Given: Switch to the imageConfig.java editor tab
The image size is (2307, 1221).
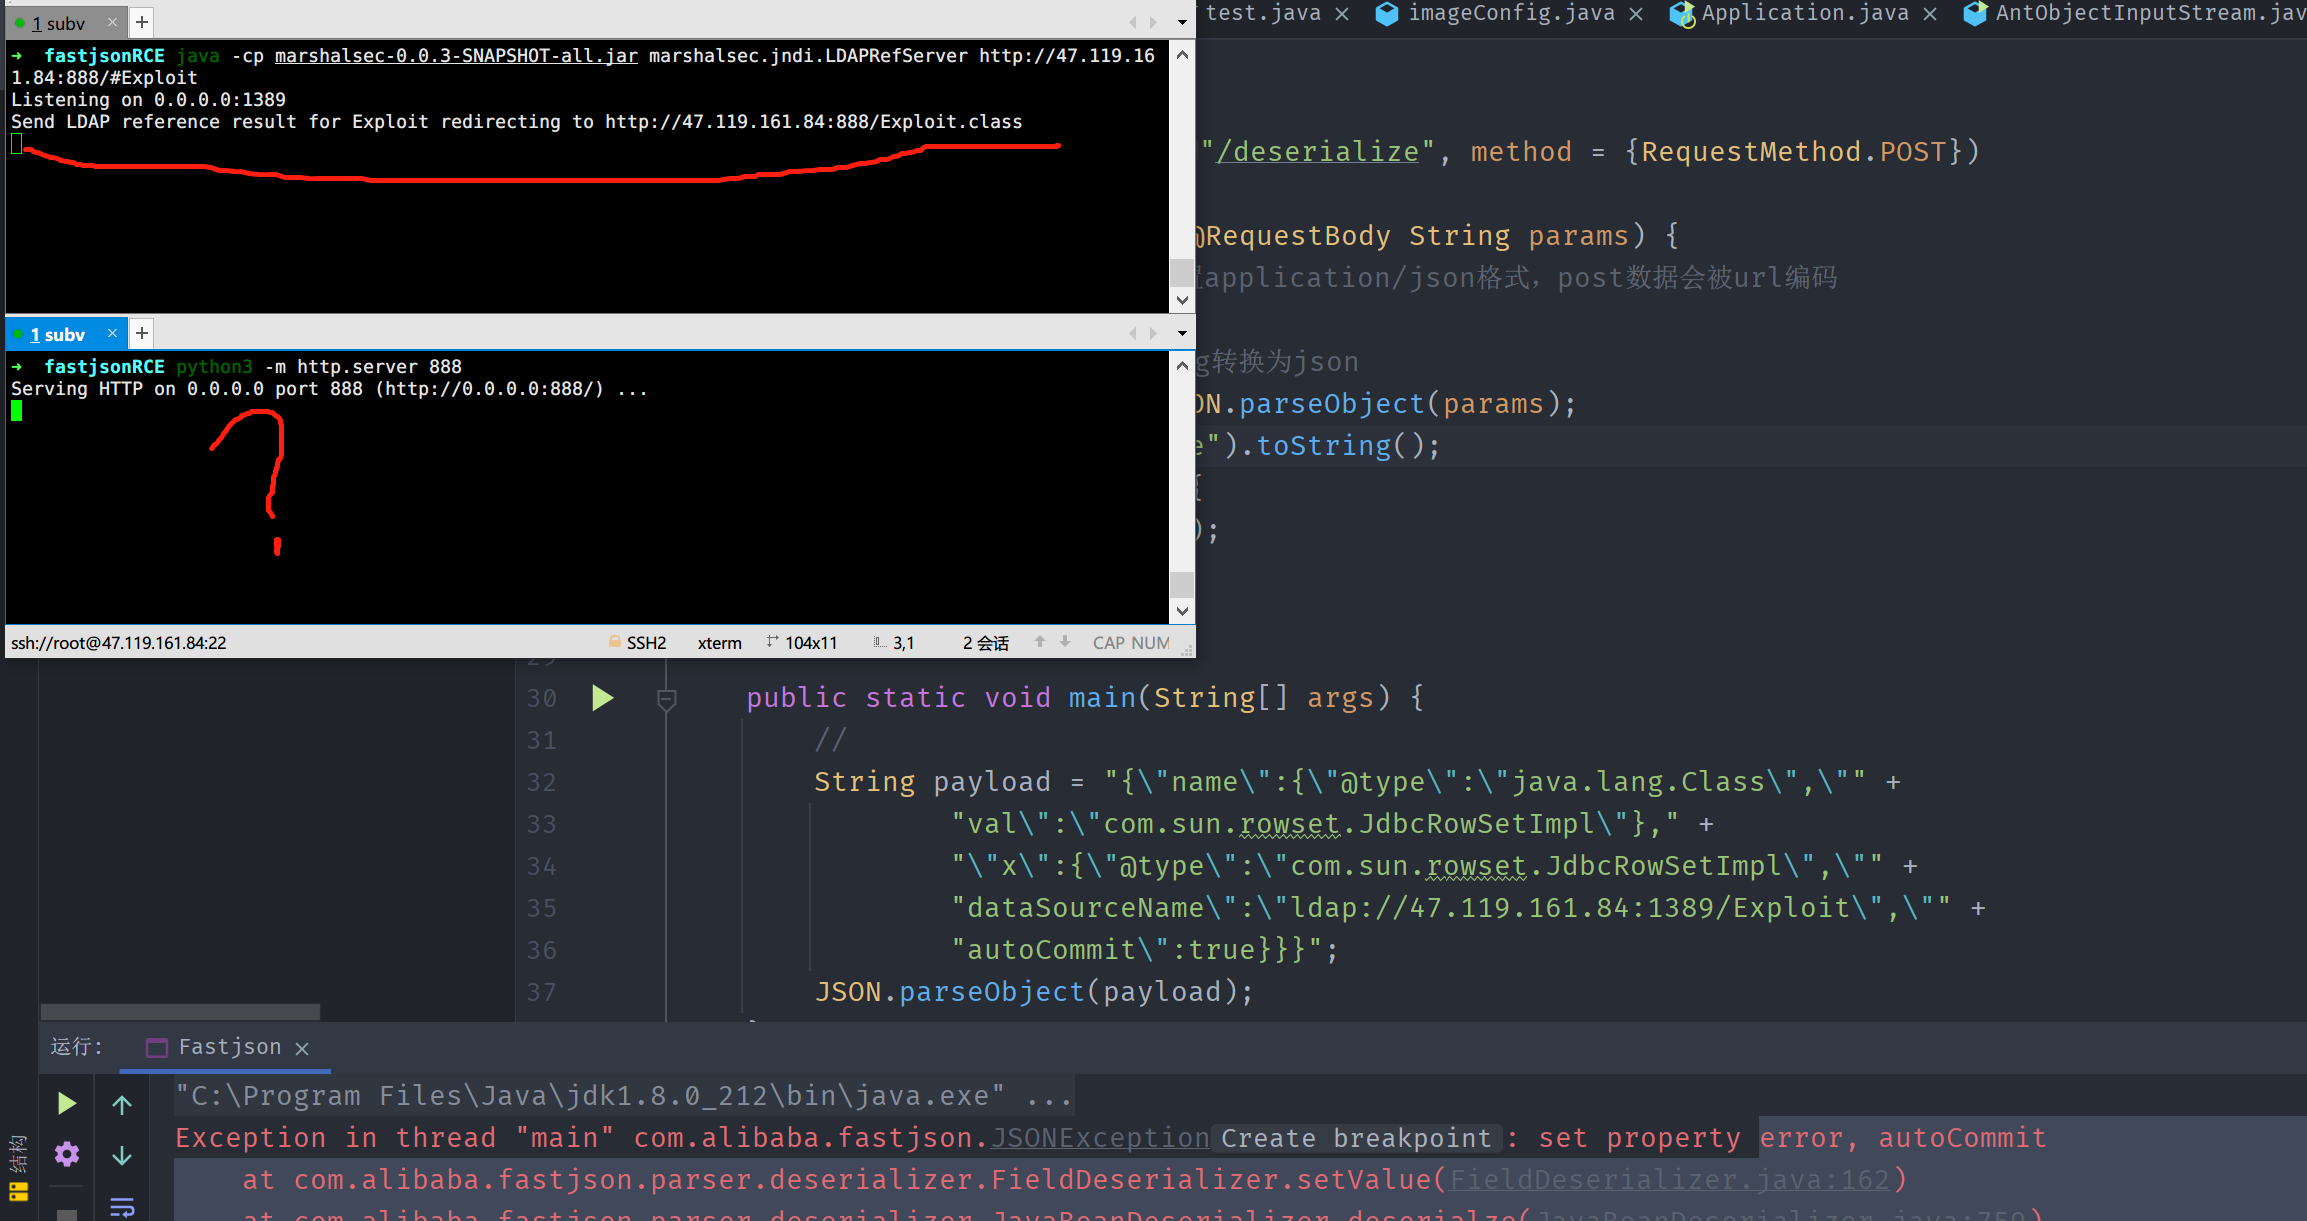Looking at the screenshot, I should coord(1510,13).
